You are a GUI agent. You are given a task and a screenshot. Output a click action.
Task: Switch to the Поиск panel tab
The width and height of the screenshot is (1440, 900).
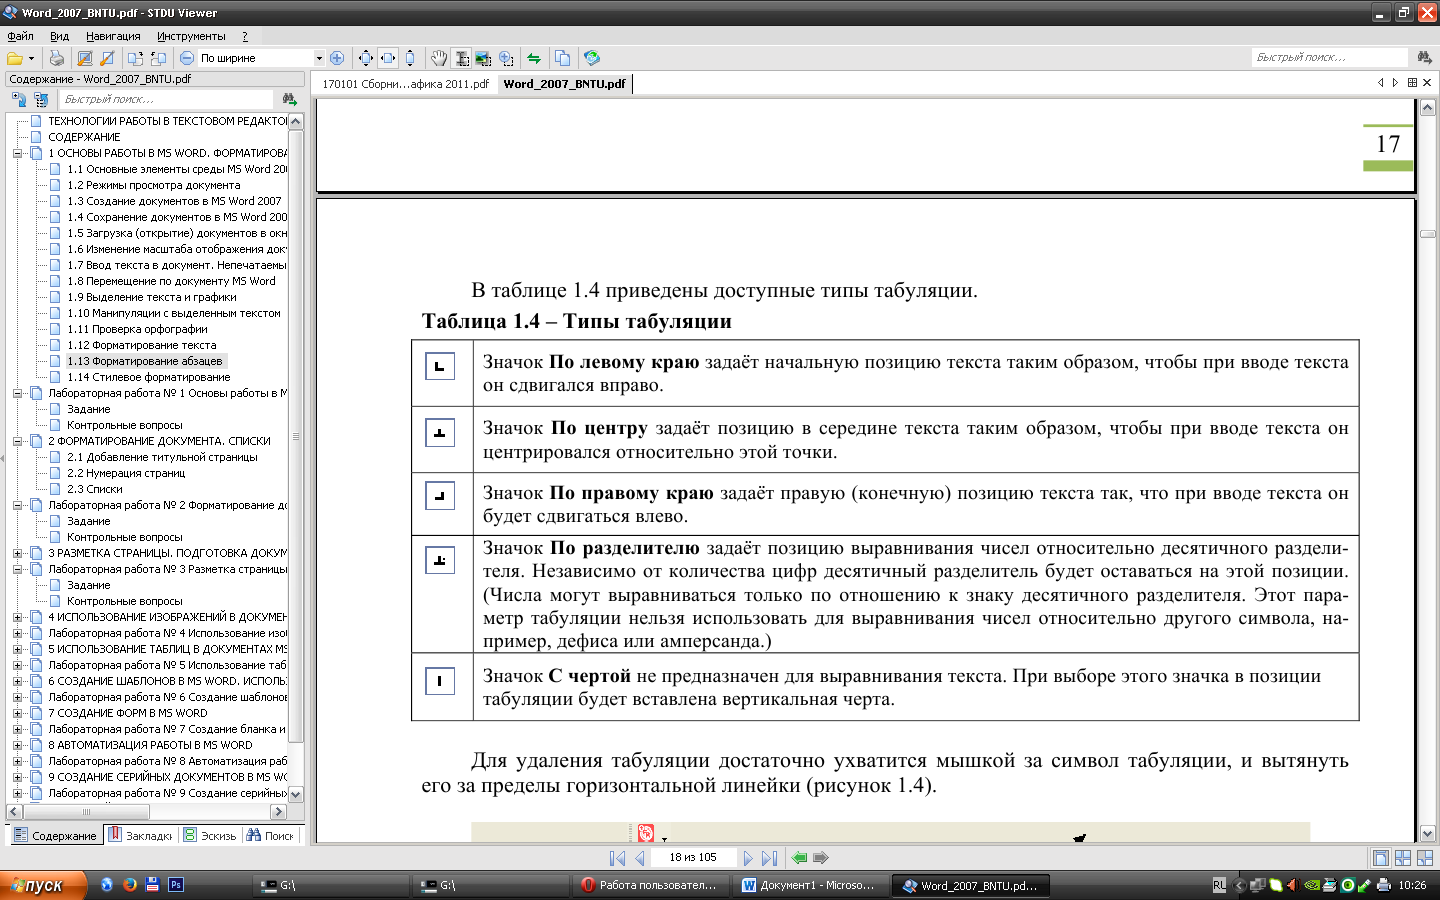270,835
